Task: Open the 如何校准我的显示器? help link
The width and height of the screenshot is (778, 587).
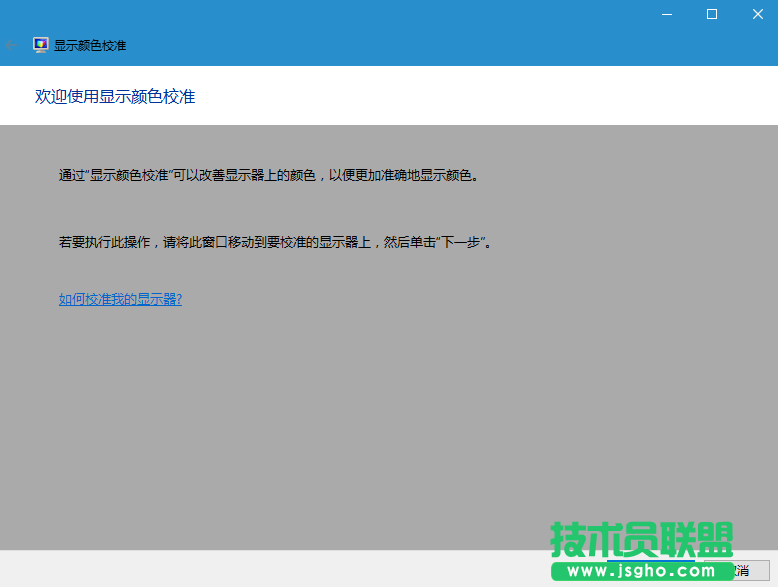Action: 120,299
